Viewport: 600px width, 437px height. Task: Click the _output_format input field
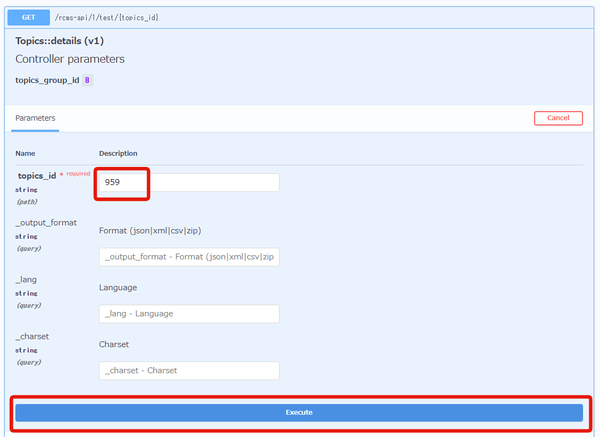[189, 256]
